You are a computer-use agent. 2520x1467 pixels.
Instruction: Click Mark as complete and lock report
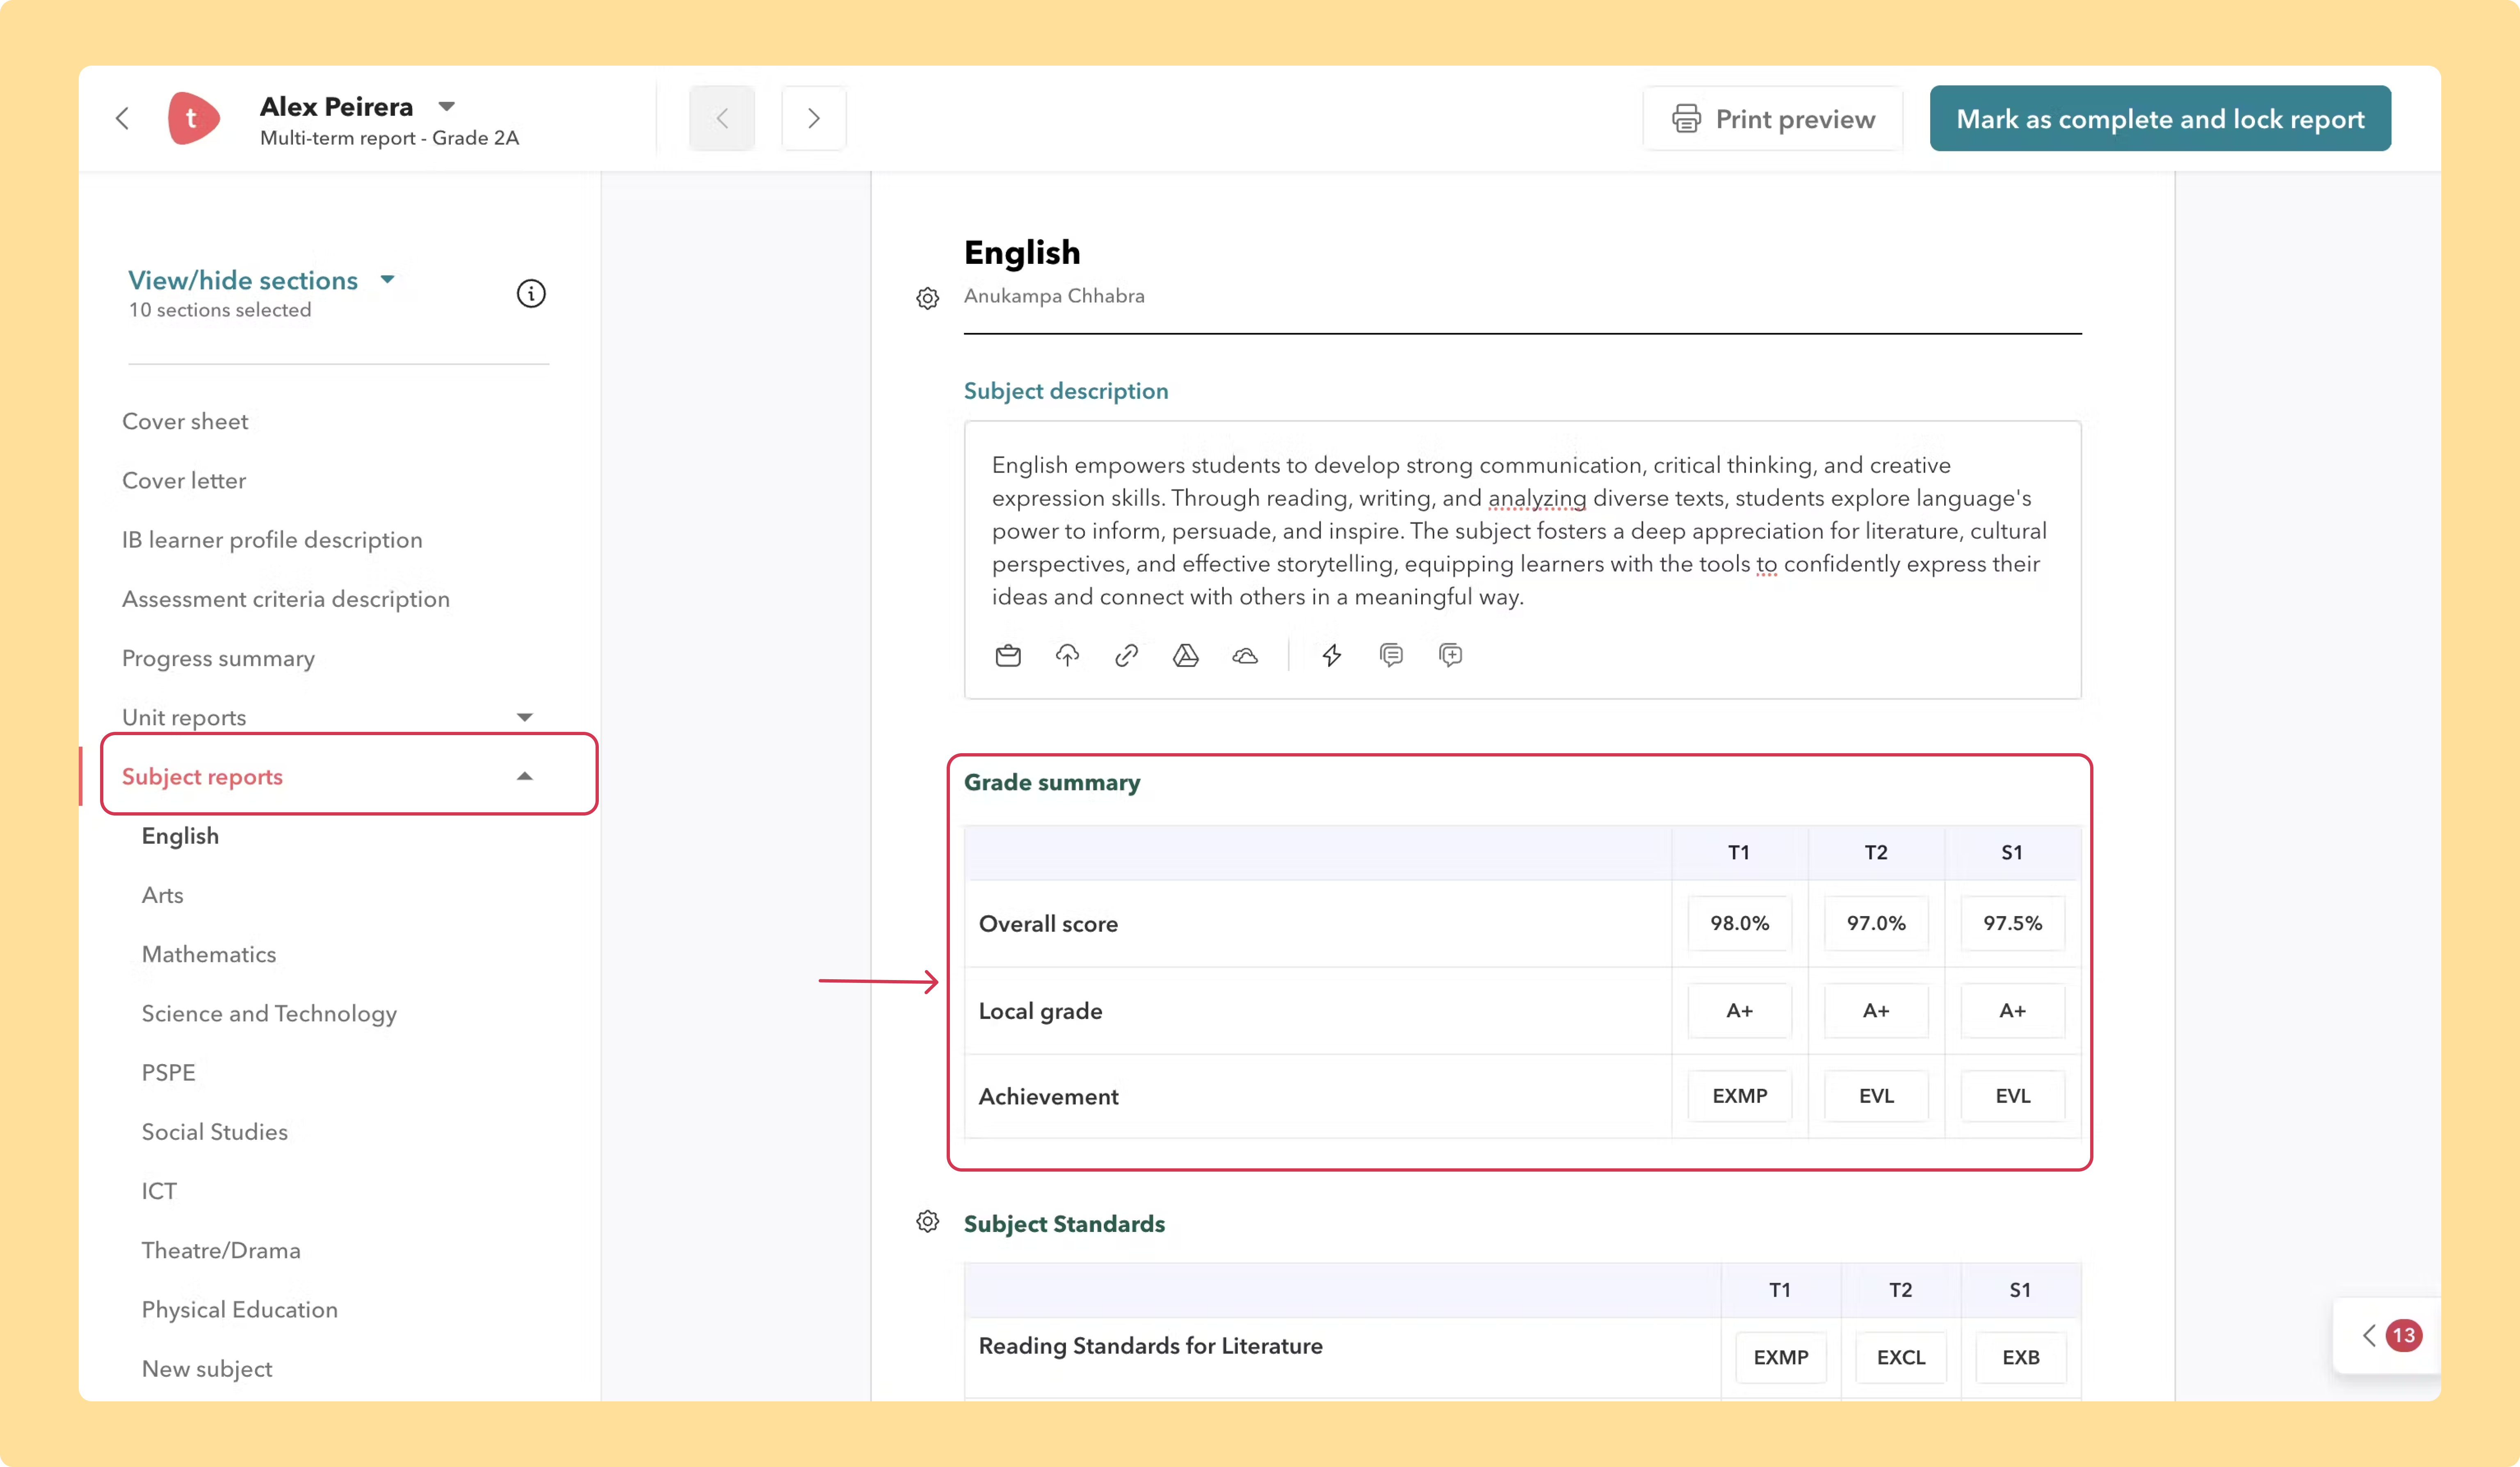[x=2160, y=119]
